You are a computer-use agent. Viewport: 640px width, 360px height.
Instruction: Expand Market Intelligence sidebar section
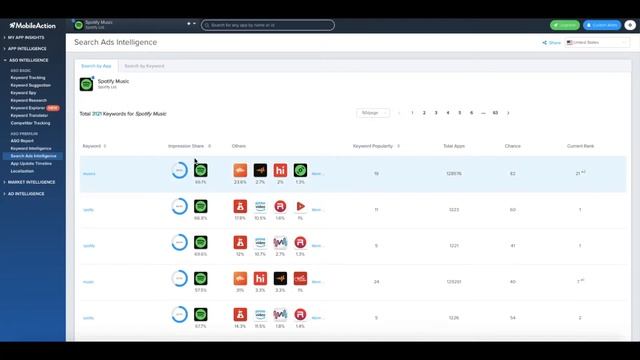point(31,182)
